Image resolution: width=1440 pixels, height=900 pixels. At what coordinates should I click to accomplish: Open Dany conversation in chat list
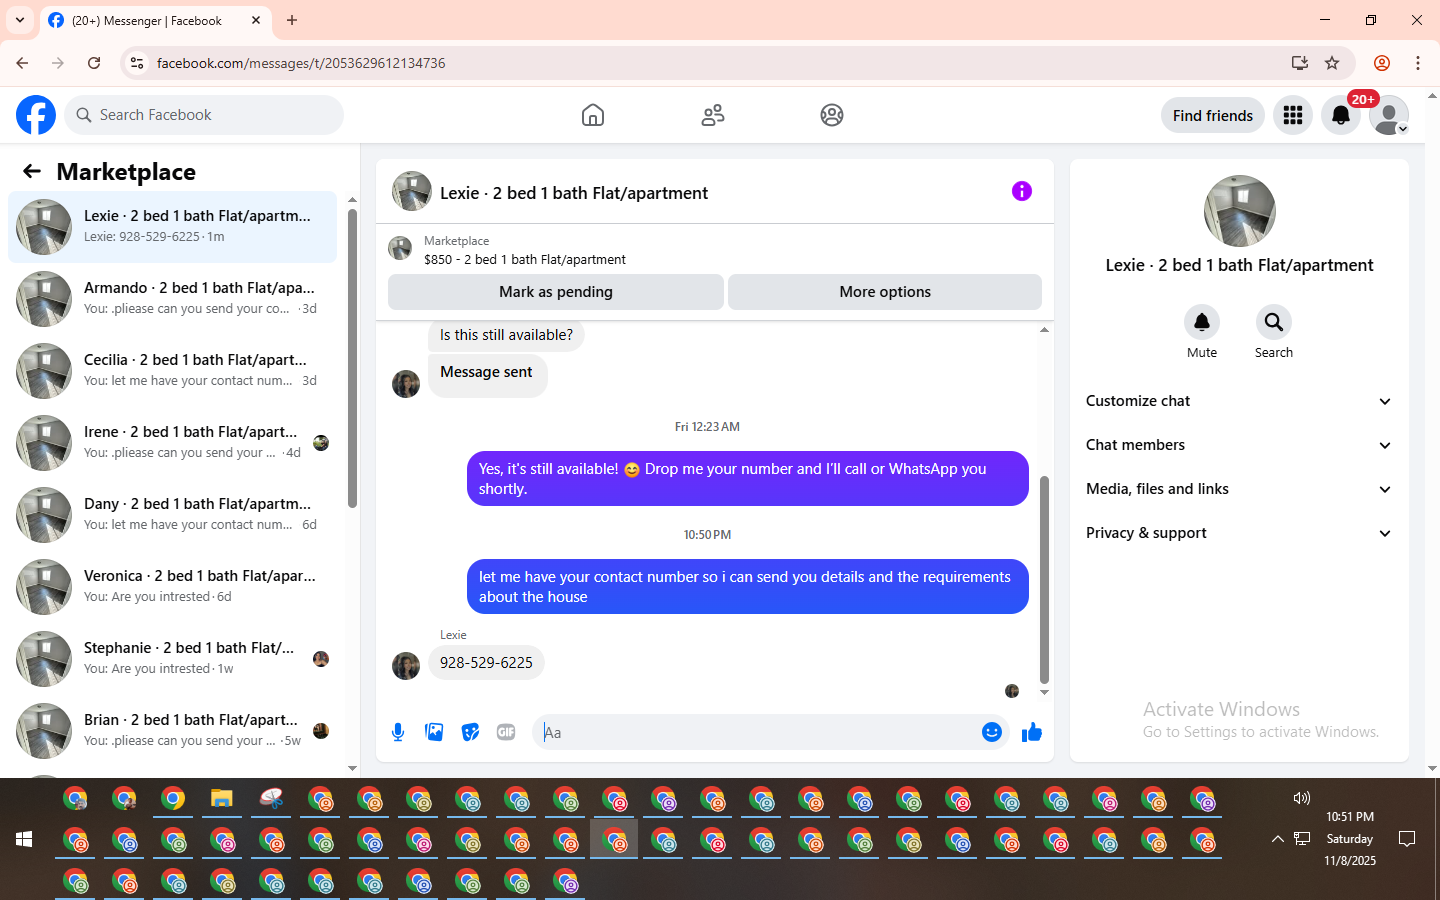point(173,515)
